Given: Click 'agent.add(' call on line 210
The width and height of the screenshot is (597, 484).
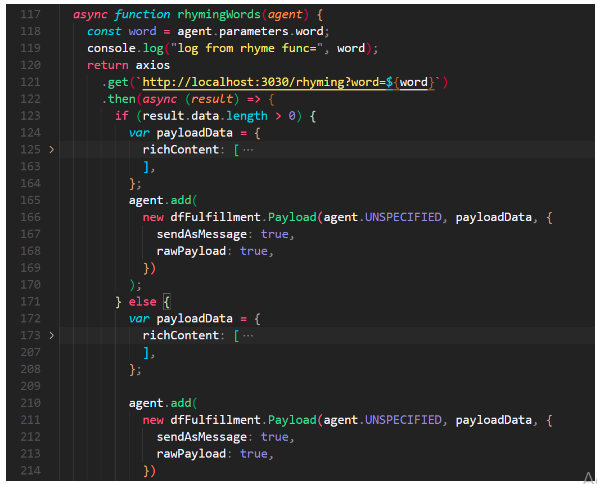Looking at the screenshot, I should click(163, 403).
